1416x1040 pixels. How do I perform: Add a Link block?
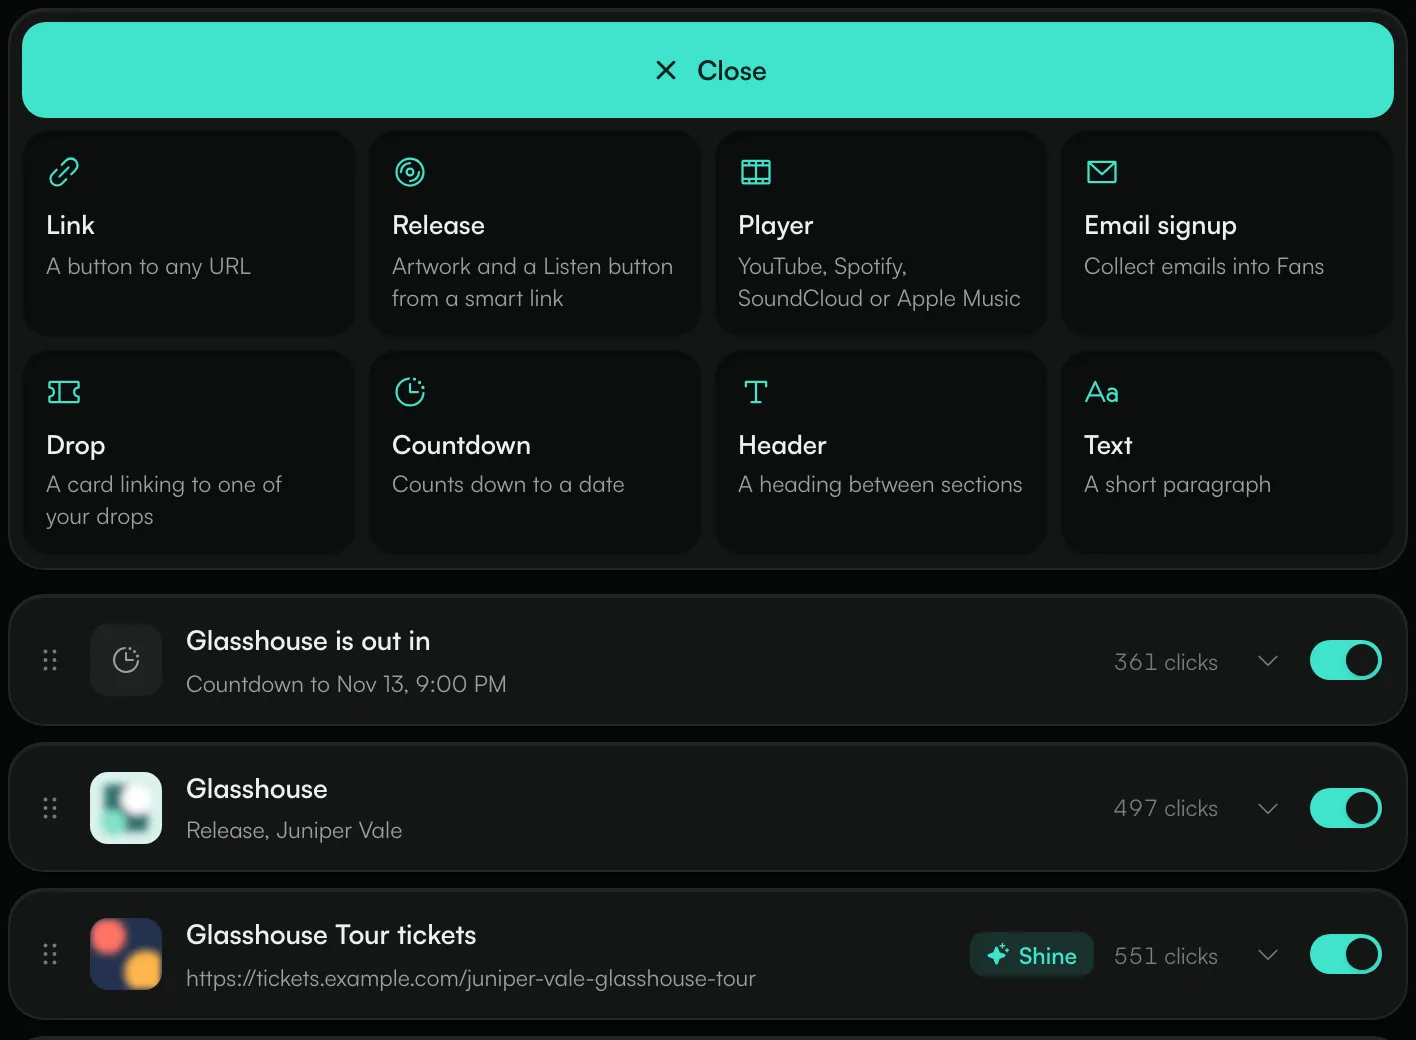point(189,234)
